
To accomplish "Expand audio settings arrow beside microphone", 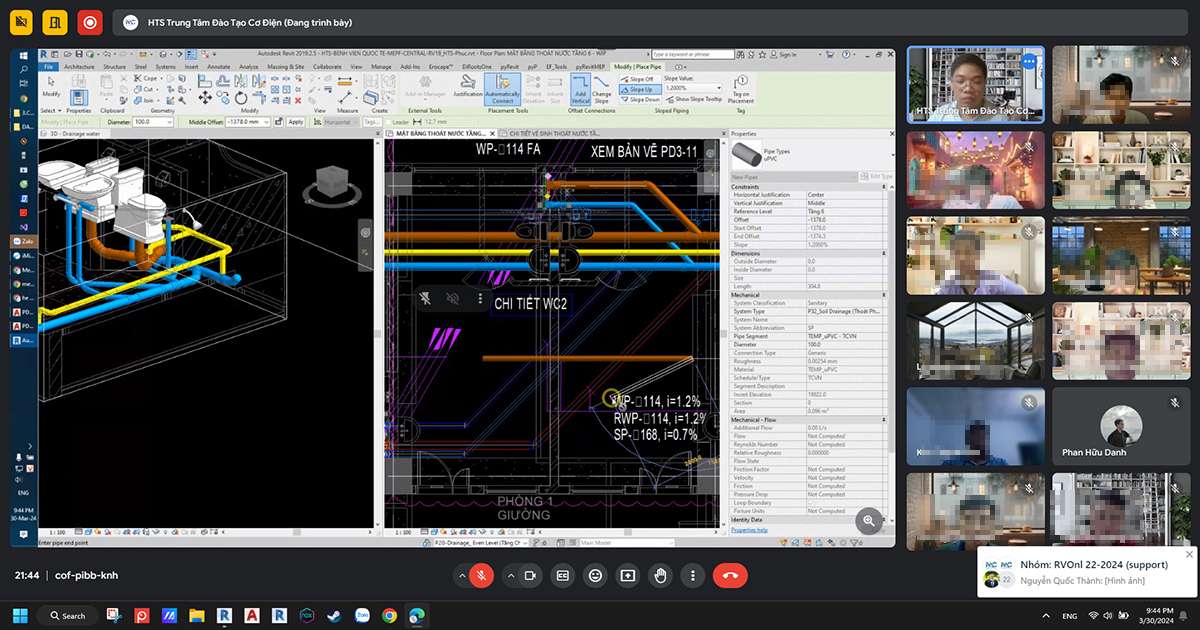I will (x=461, y=575).
